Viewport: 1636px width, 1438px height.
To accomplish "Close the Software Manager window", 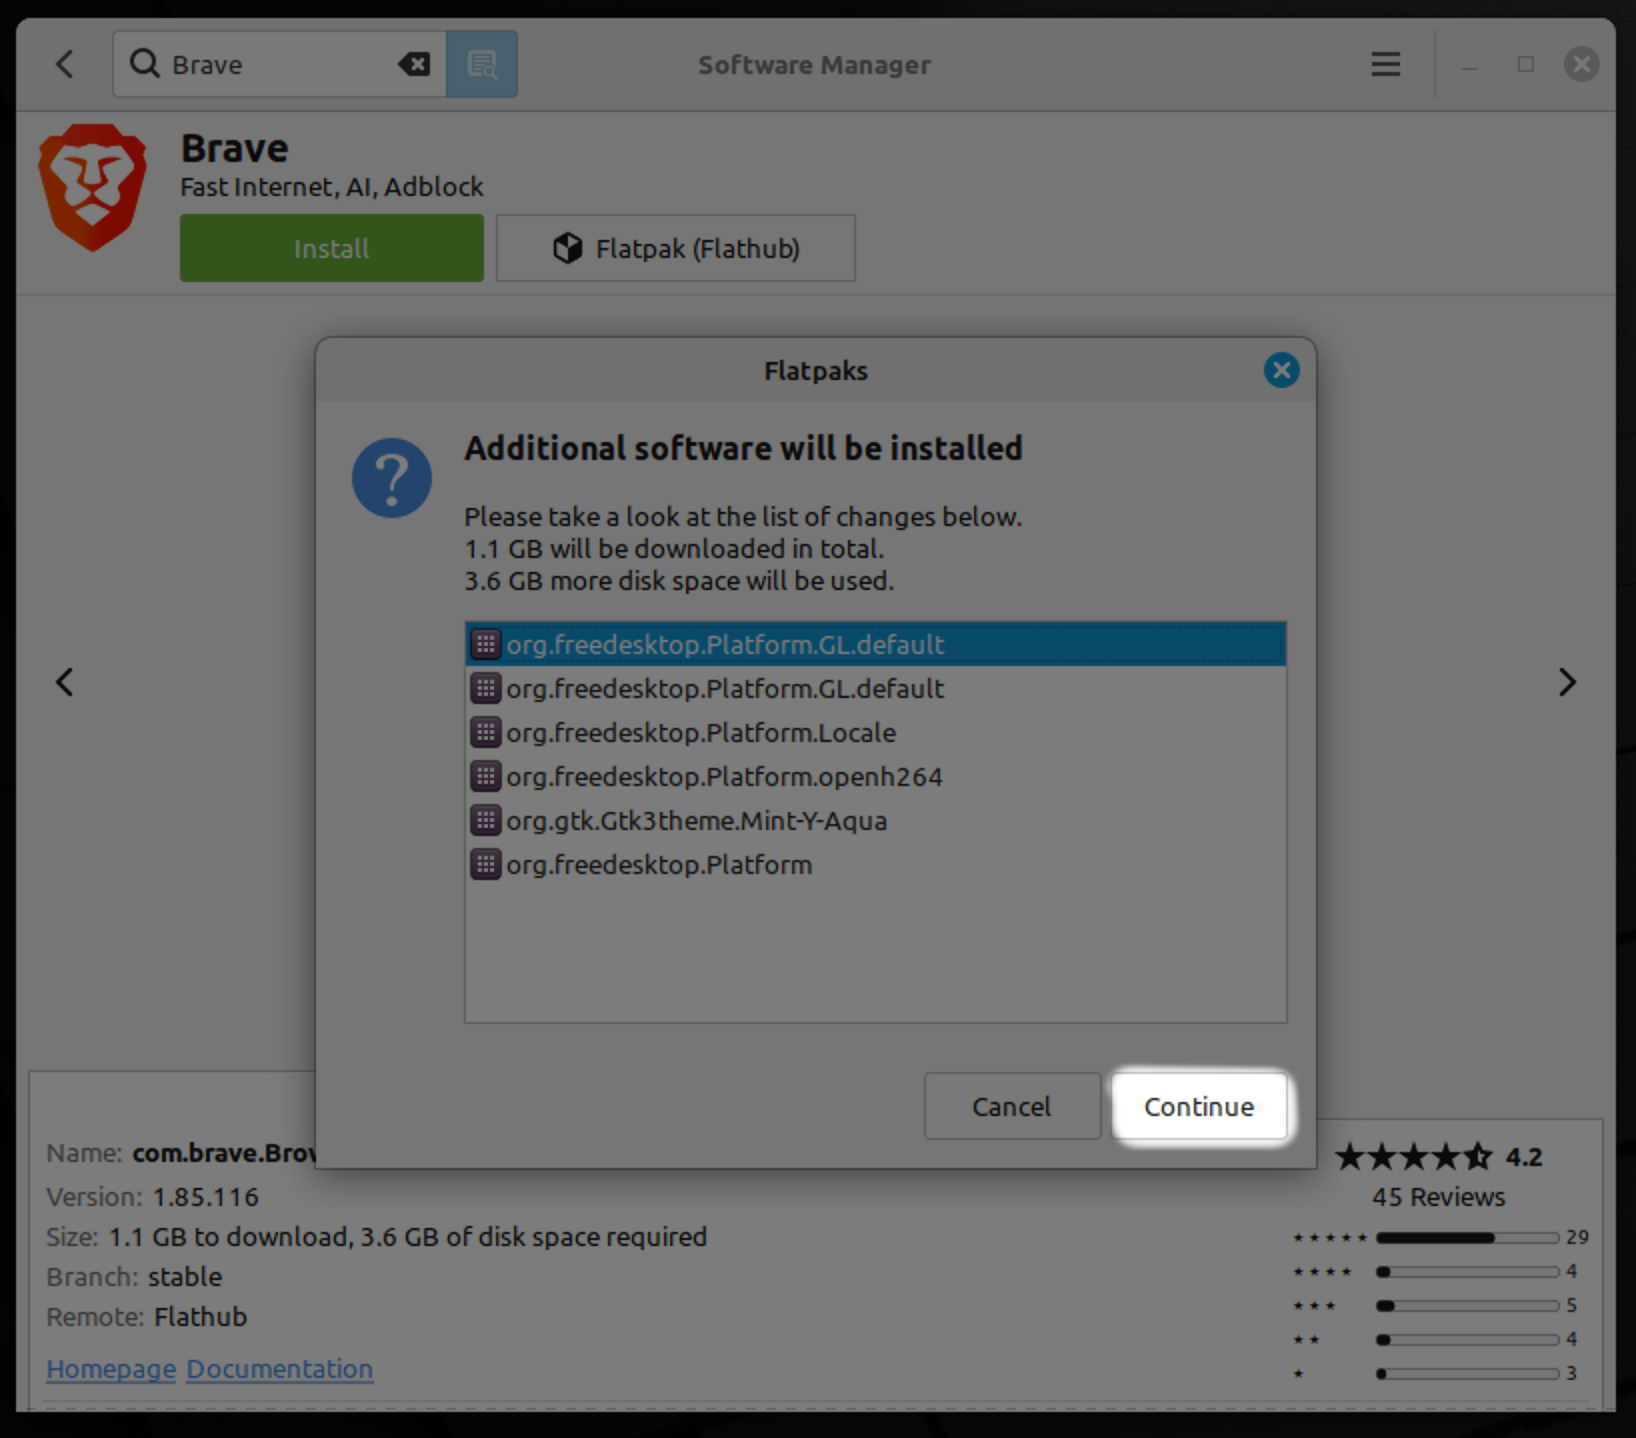I will (1581, 64).
